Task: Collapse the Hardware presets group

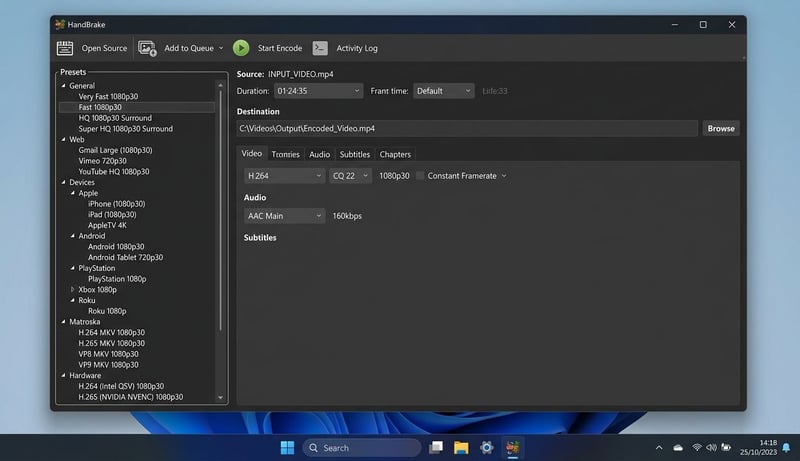Action: [64, 375]
